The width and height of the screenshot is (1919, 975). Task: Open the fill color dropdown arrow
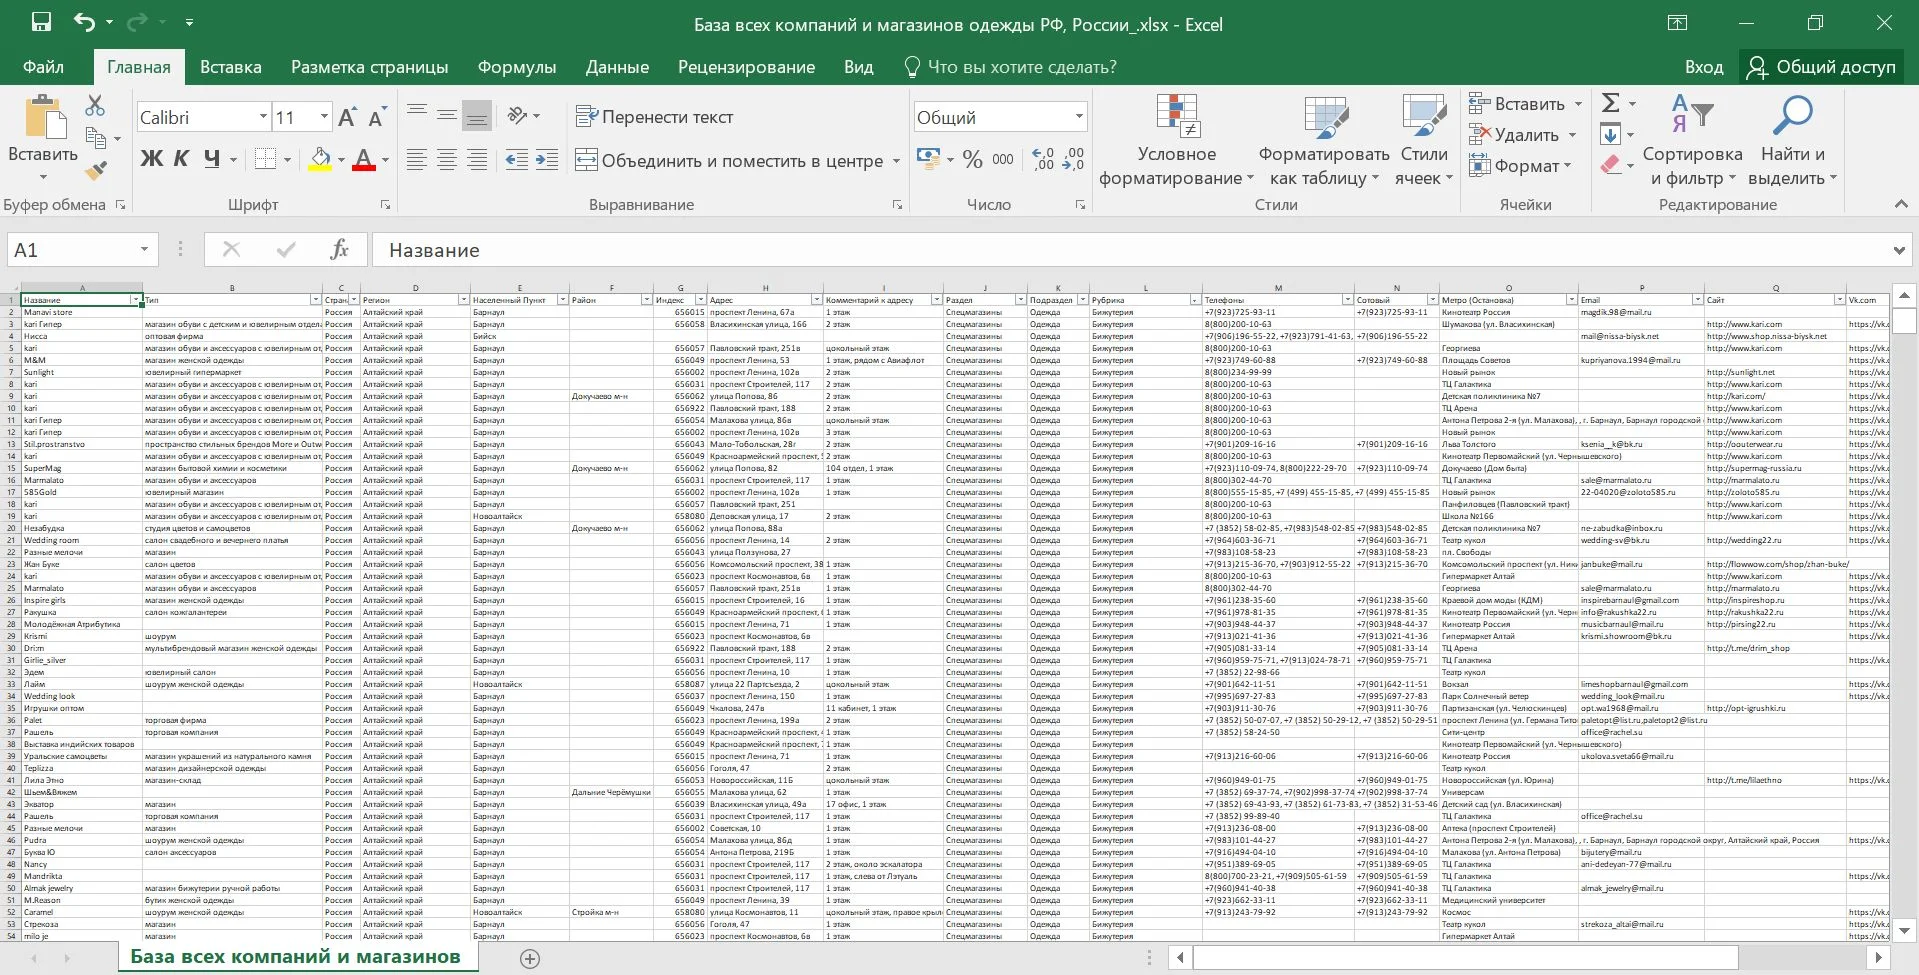point(341,160)
